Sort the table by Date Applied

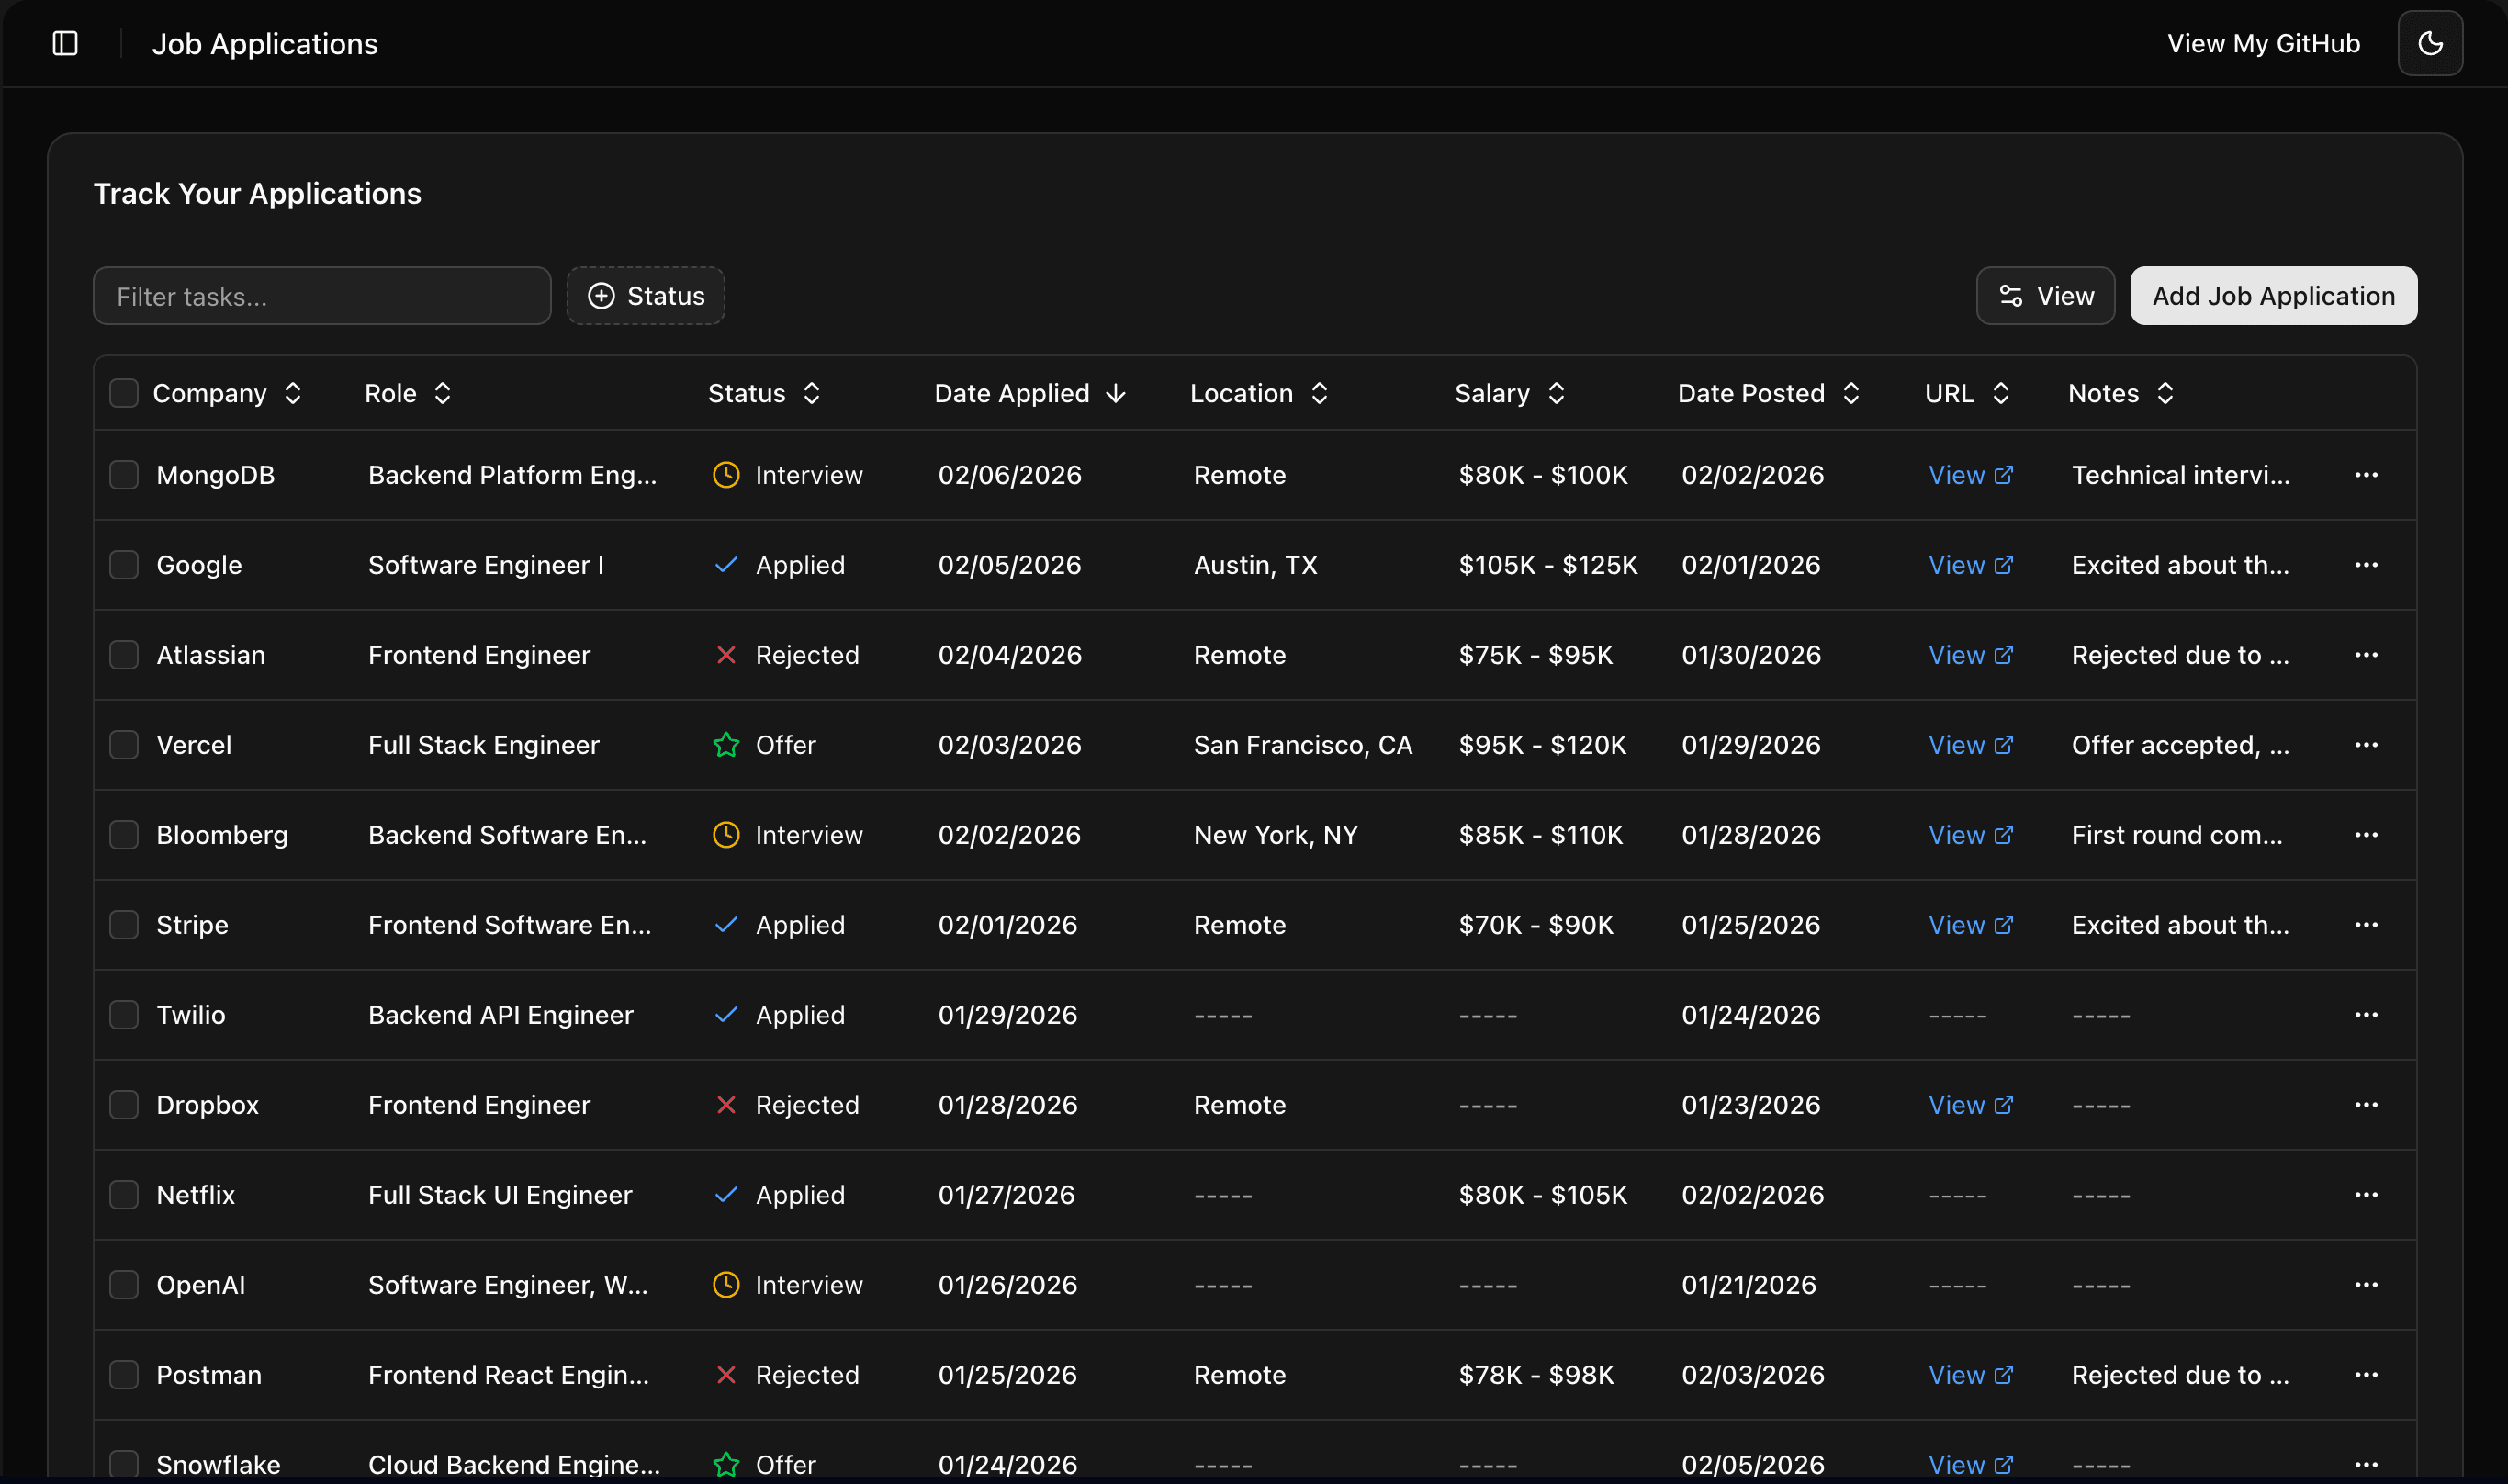coord(1029,393)
